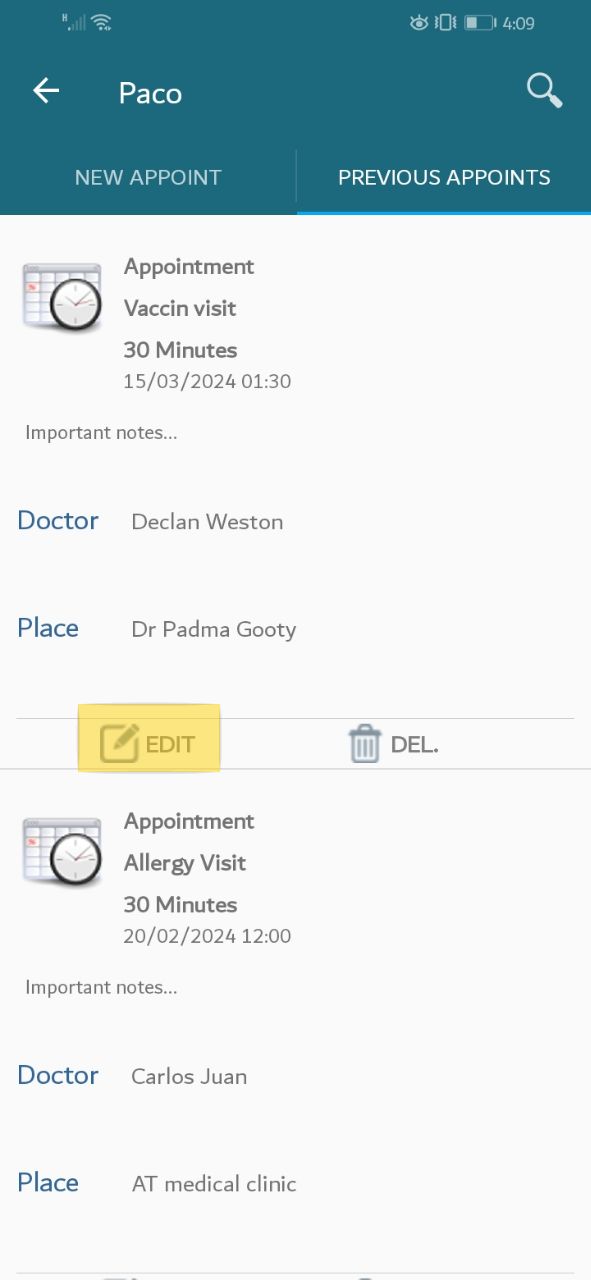
Task: Switch to NEW APPOINT tab
Action: 148,178
